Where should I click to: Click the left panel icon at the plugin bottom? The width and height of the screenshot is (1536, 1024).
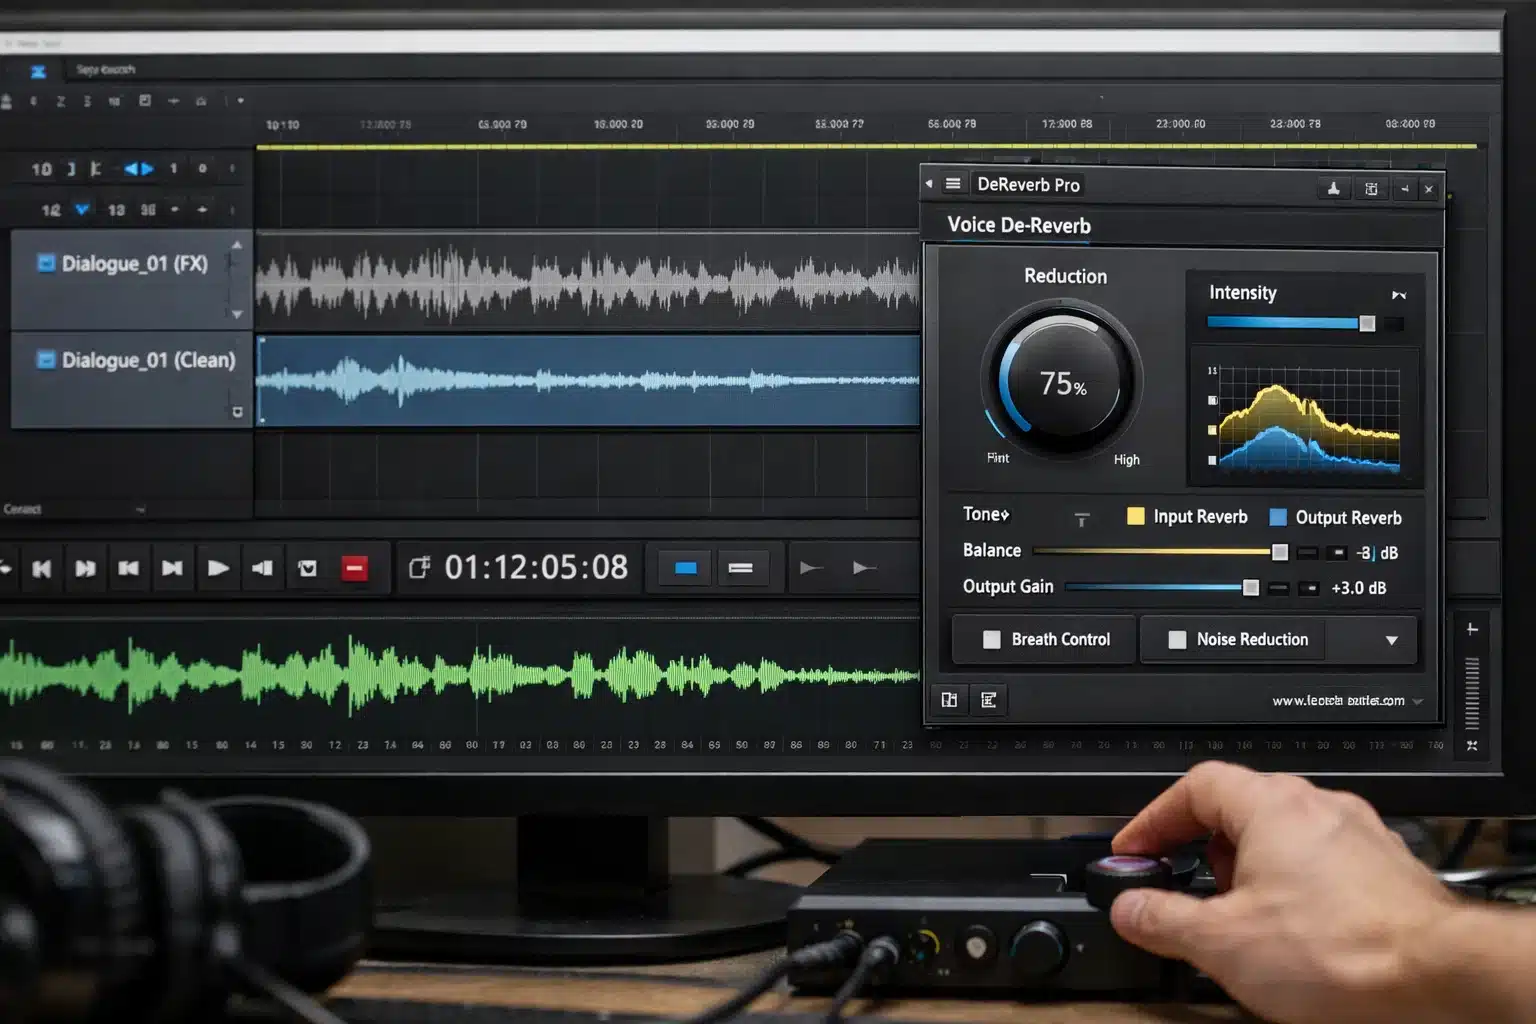pyautogui.click(x=948, y=699)
